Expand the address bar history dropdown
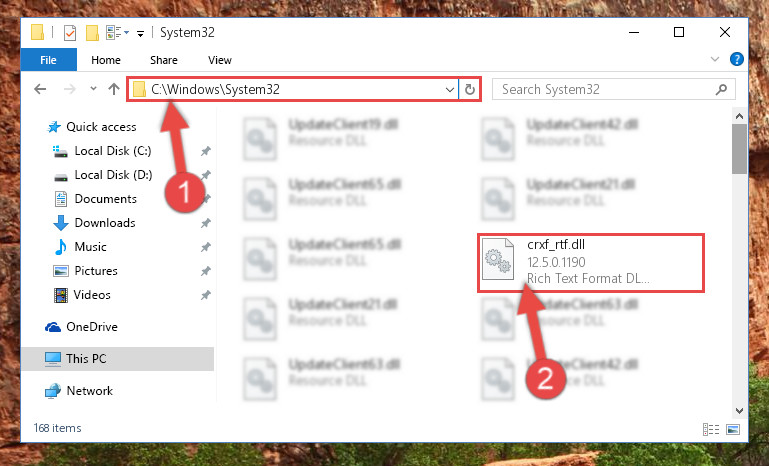 point(449,89)
